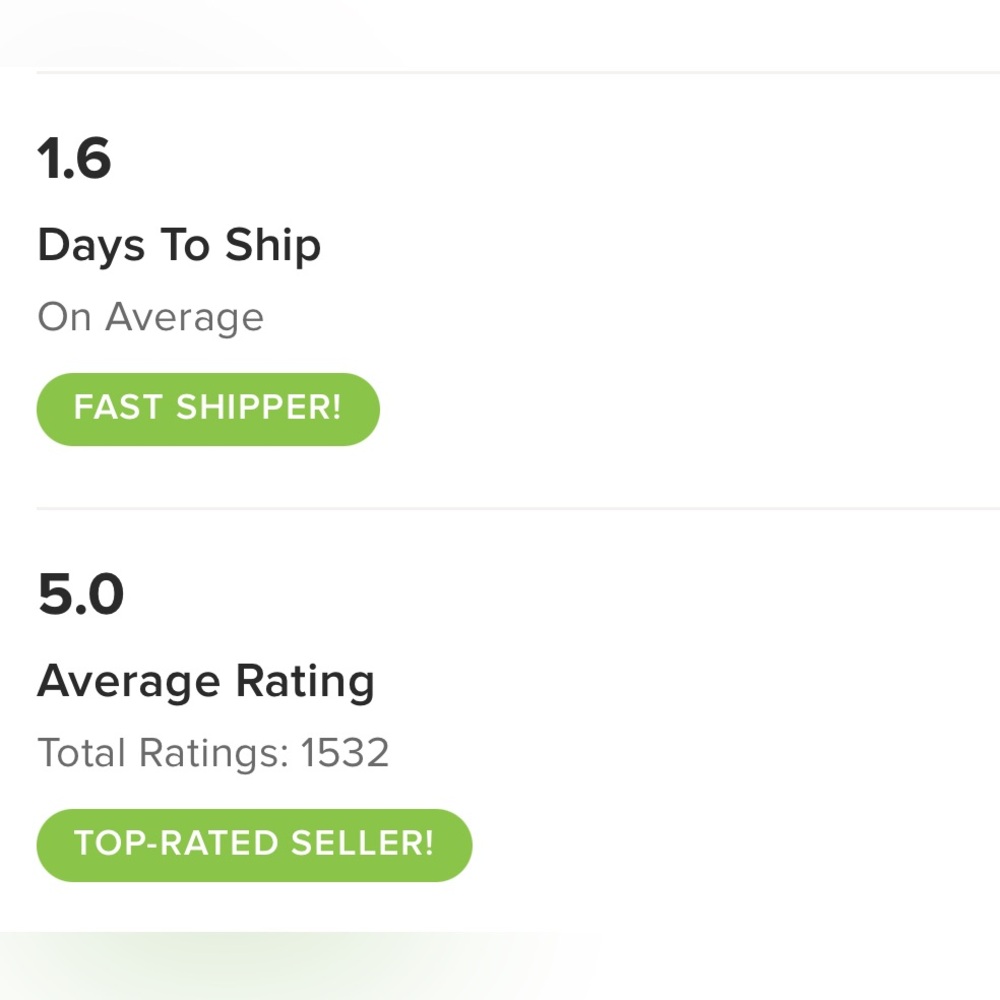Click the divider above the 5.0 rating

518,508
